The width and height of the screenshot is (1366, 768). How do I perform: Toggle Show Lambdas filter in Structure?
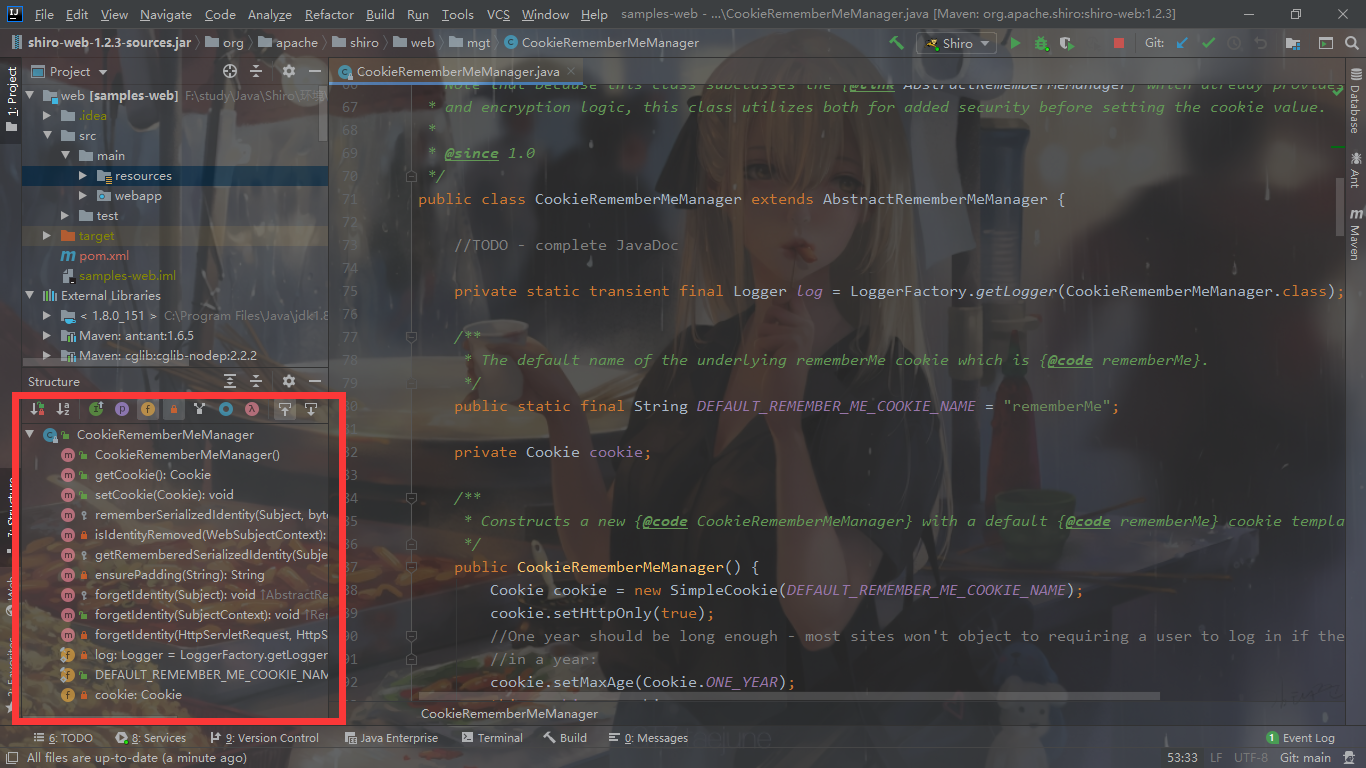click(252, 409)
